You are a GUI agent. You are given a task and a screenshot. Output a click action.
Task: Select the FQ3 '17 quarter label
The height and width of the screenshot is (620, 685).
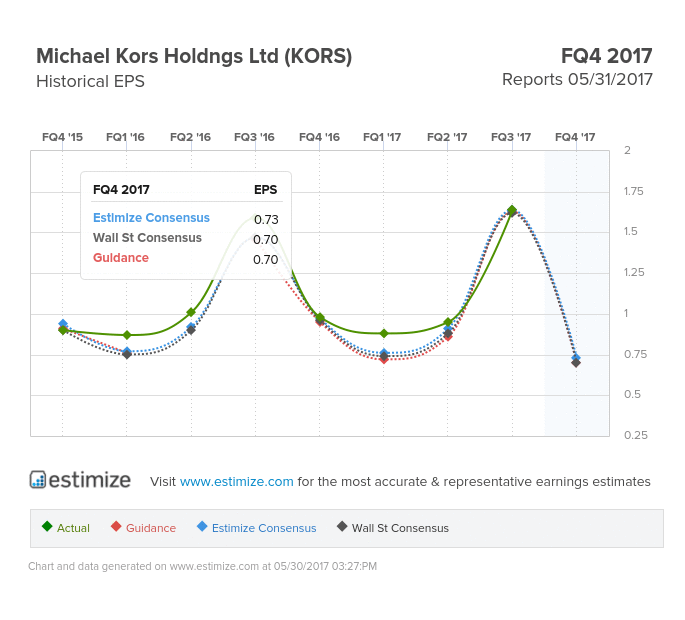pos(511,137)
